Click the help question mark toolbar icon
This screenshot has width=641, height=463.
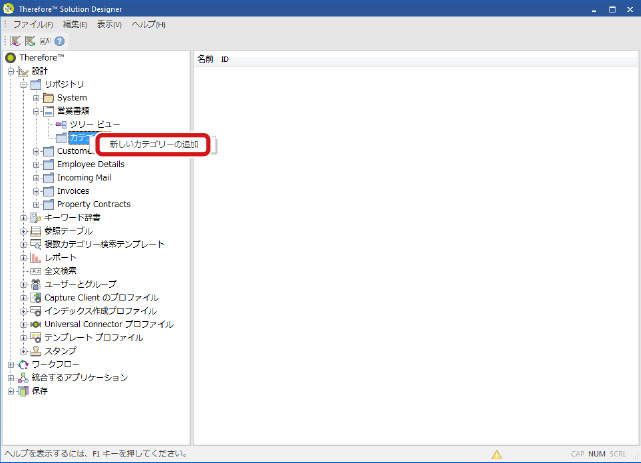pyautogui.click(x=60, y=41)
